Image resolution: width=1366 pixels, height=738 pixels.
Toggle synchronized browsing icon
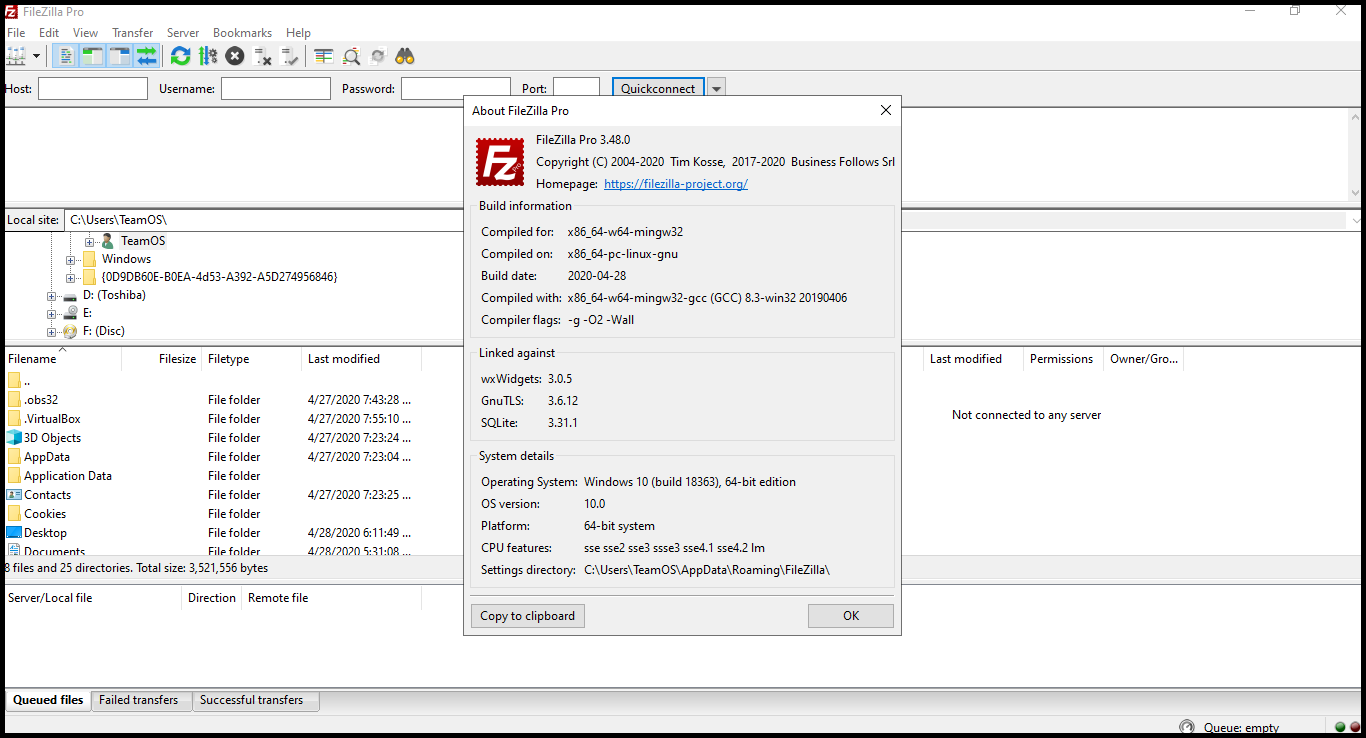378,56
